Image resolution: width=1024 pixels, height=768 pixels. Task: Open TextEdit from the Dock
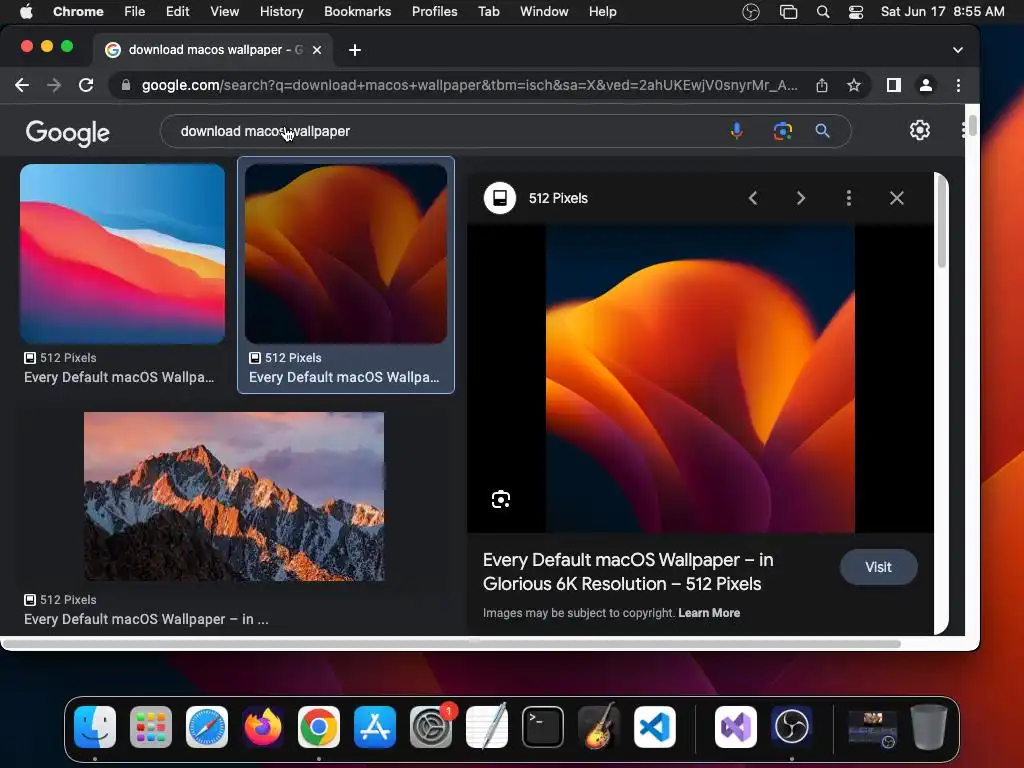coord(487,726)
